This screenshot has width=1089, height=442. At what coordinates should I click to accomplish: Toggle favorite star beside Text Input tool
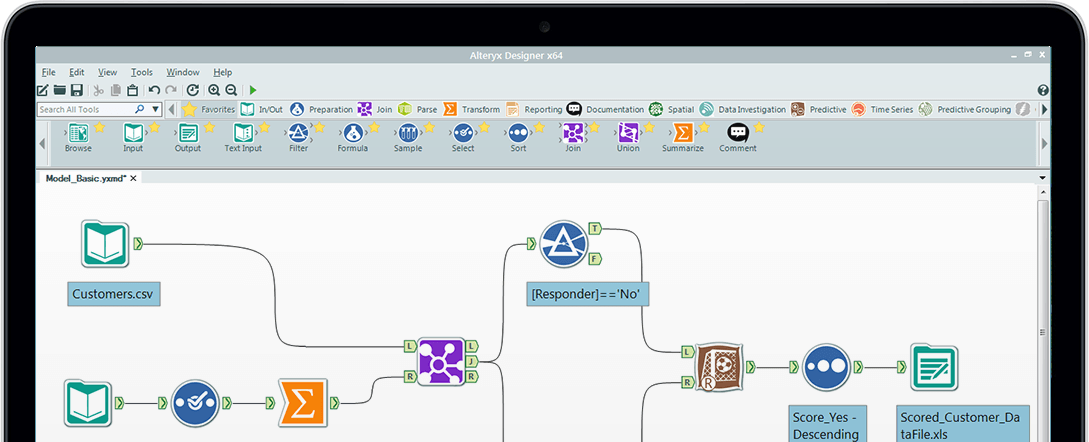coord(264,127)
